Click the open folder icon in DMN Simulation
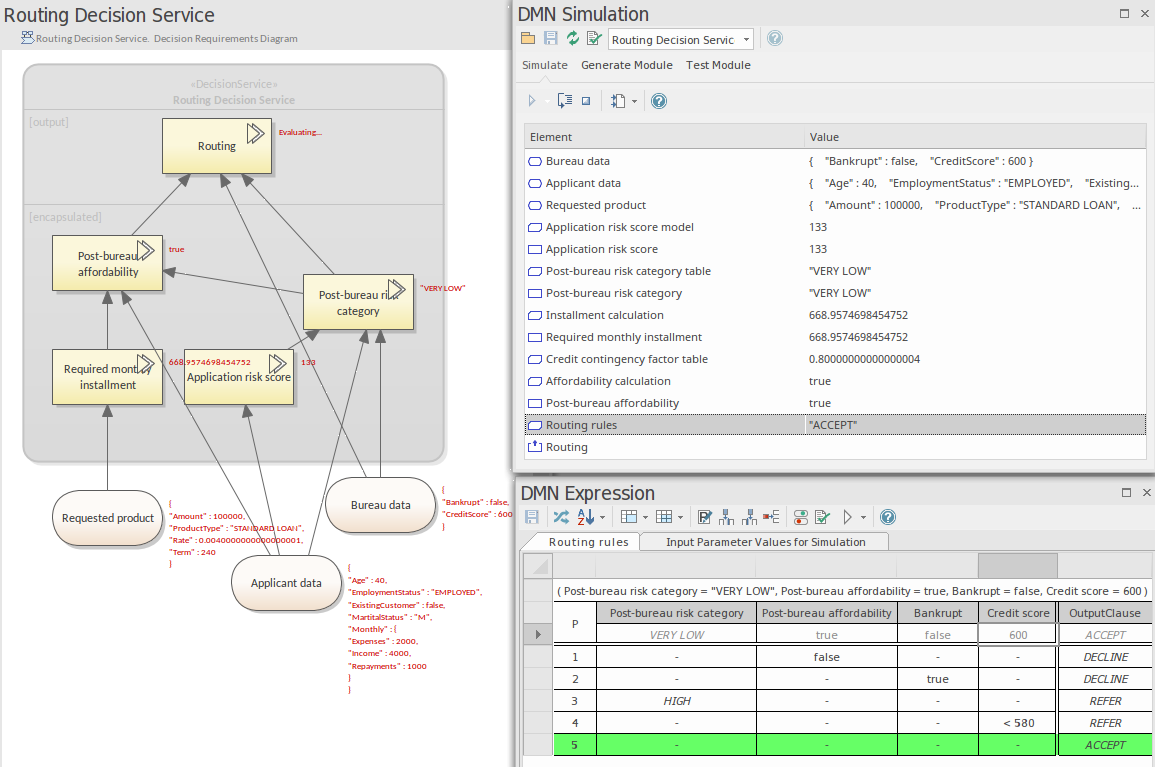 (x=528, y=39)
